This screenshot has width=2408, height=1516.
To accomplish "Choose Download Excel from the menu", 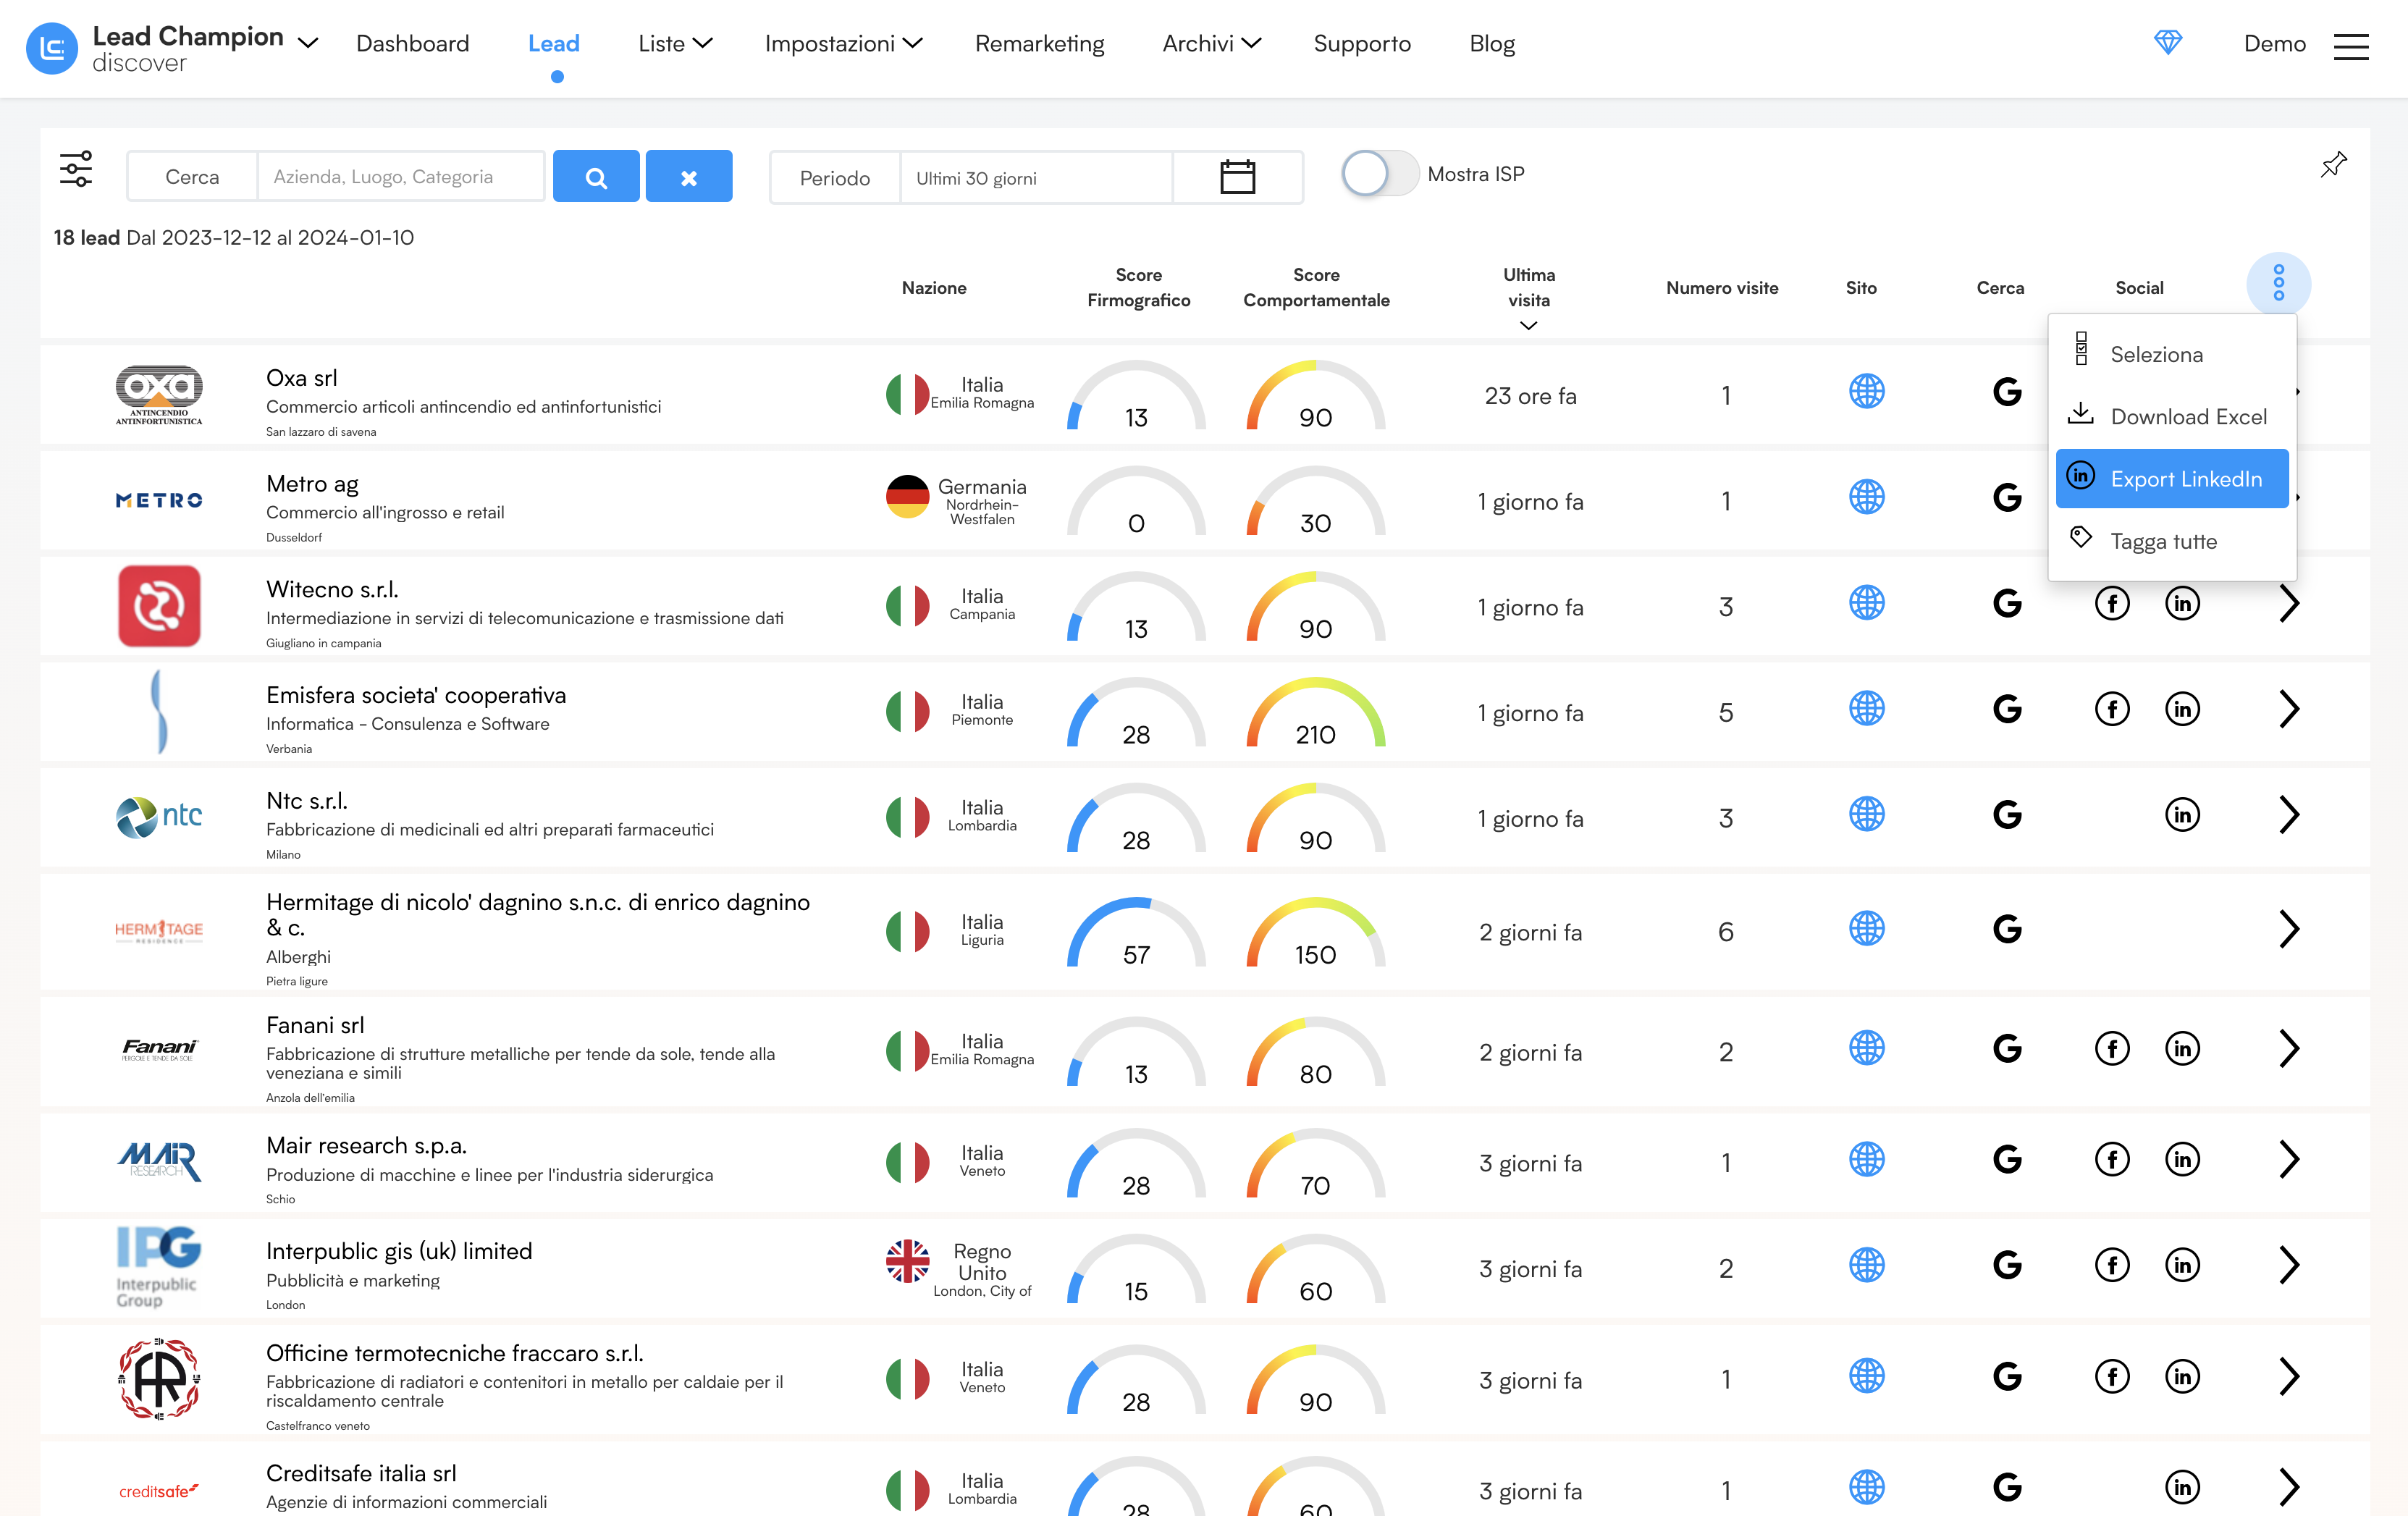I will [2172, 416].
